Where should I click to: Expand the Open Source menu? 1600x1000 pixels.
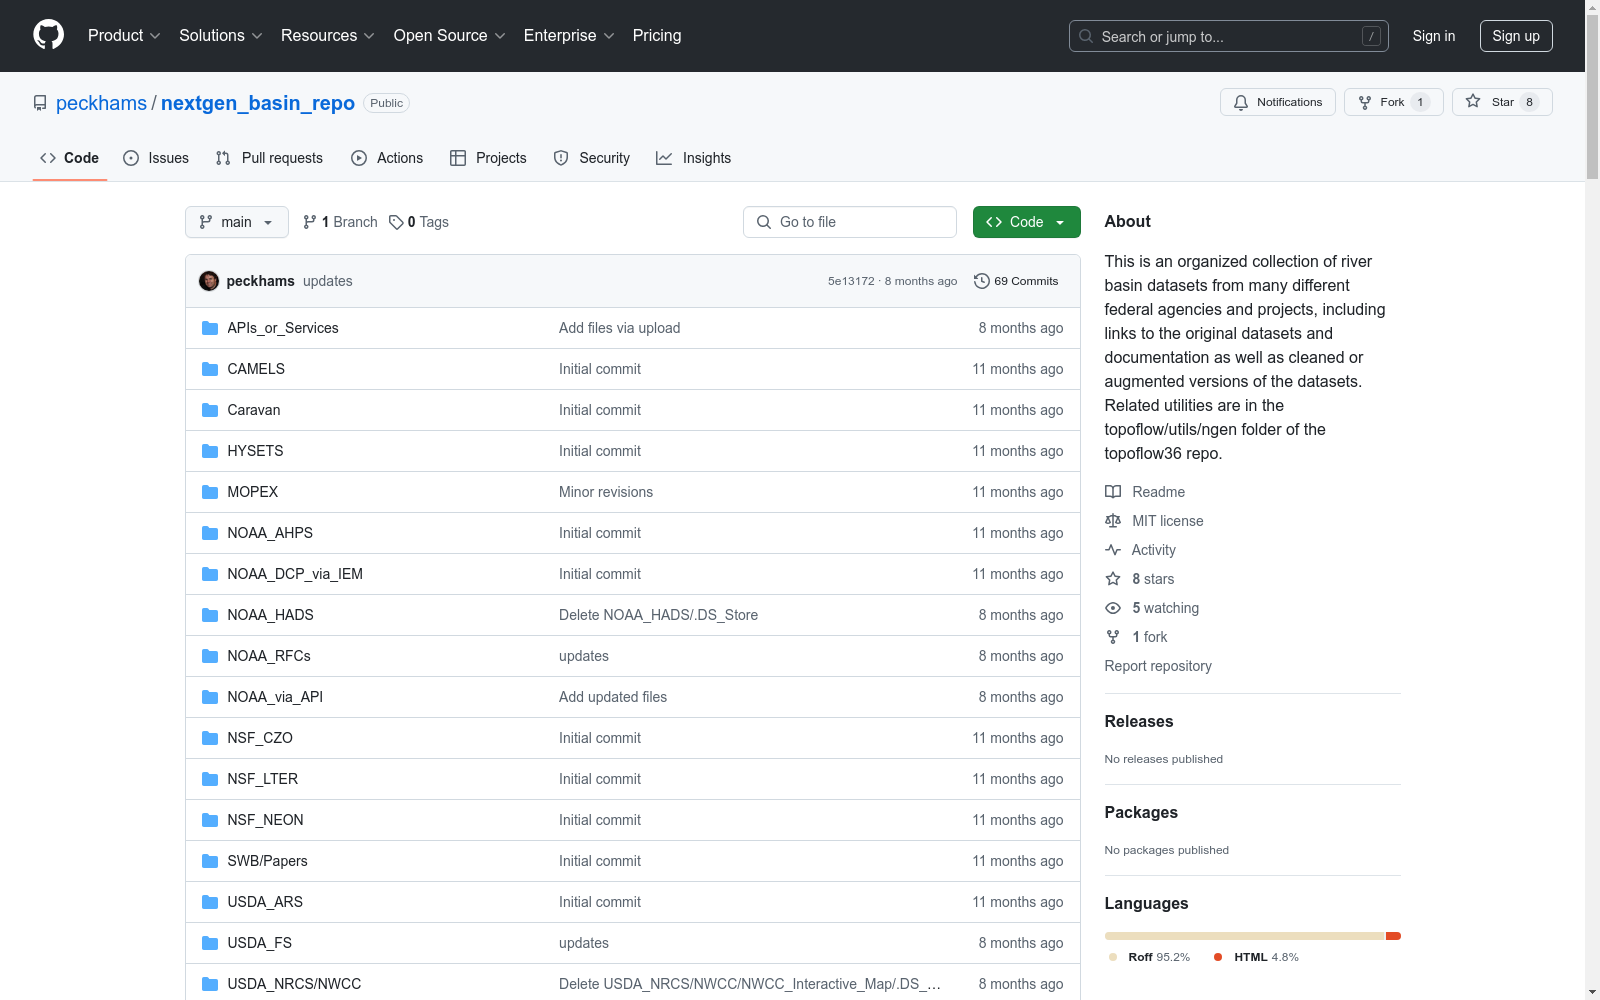tap(450, 35)
